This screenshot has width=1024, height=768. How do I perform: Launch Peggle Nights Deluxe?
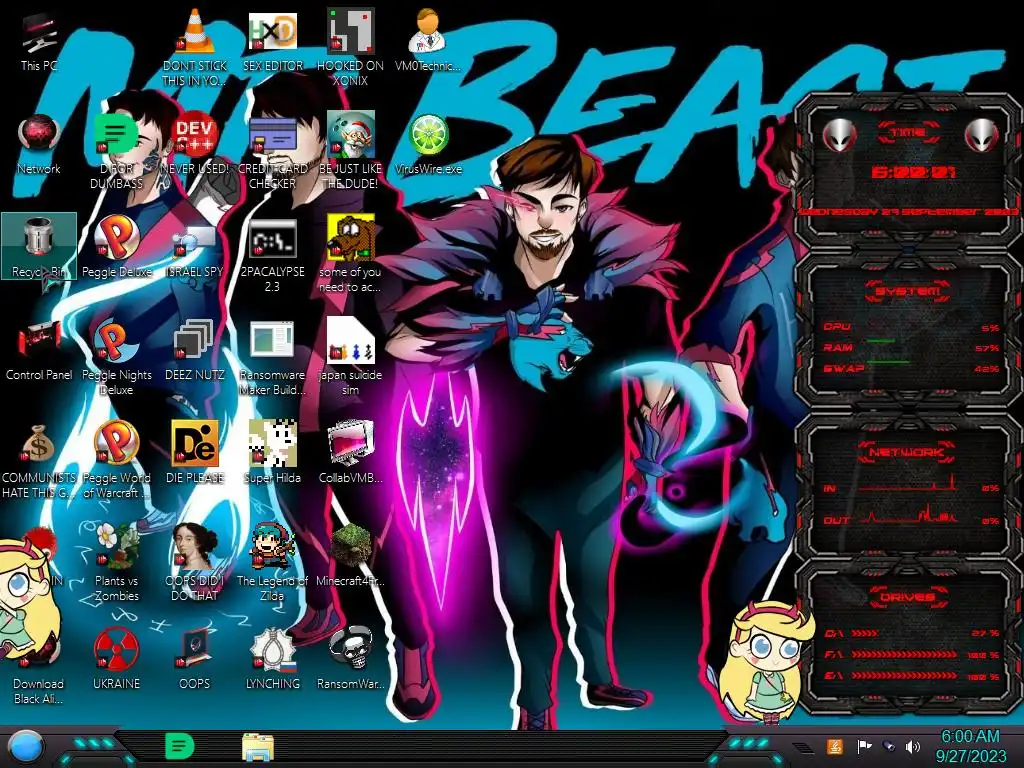[x=116, y=357]
